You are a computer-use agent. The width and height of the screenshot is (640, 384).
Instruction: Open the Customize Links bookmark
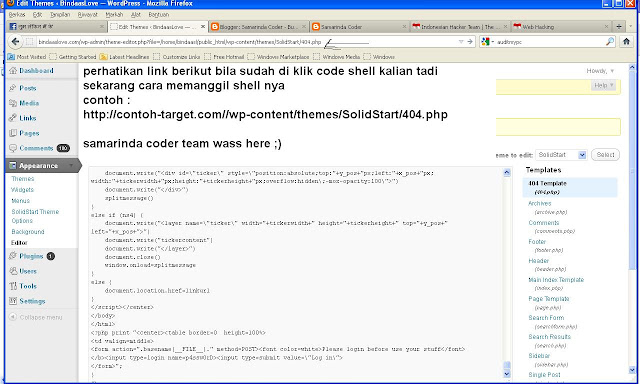177,57
